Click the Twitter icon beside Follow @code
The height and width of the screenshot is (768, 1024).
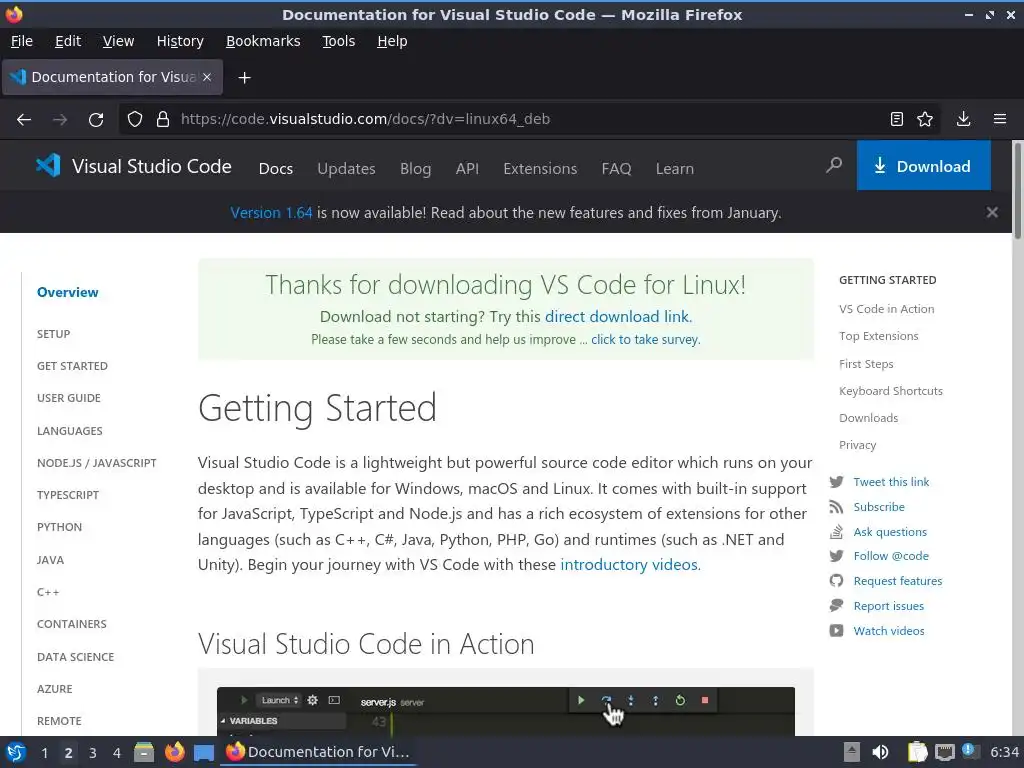click(x=836, y=556)
